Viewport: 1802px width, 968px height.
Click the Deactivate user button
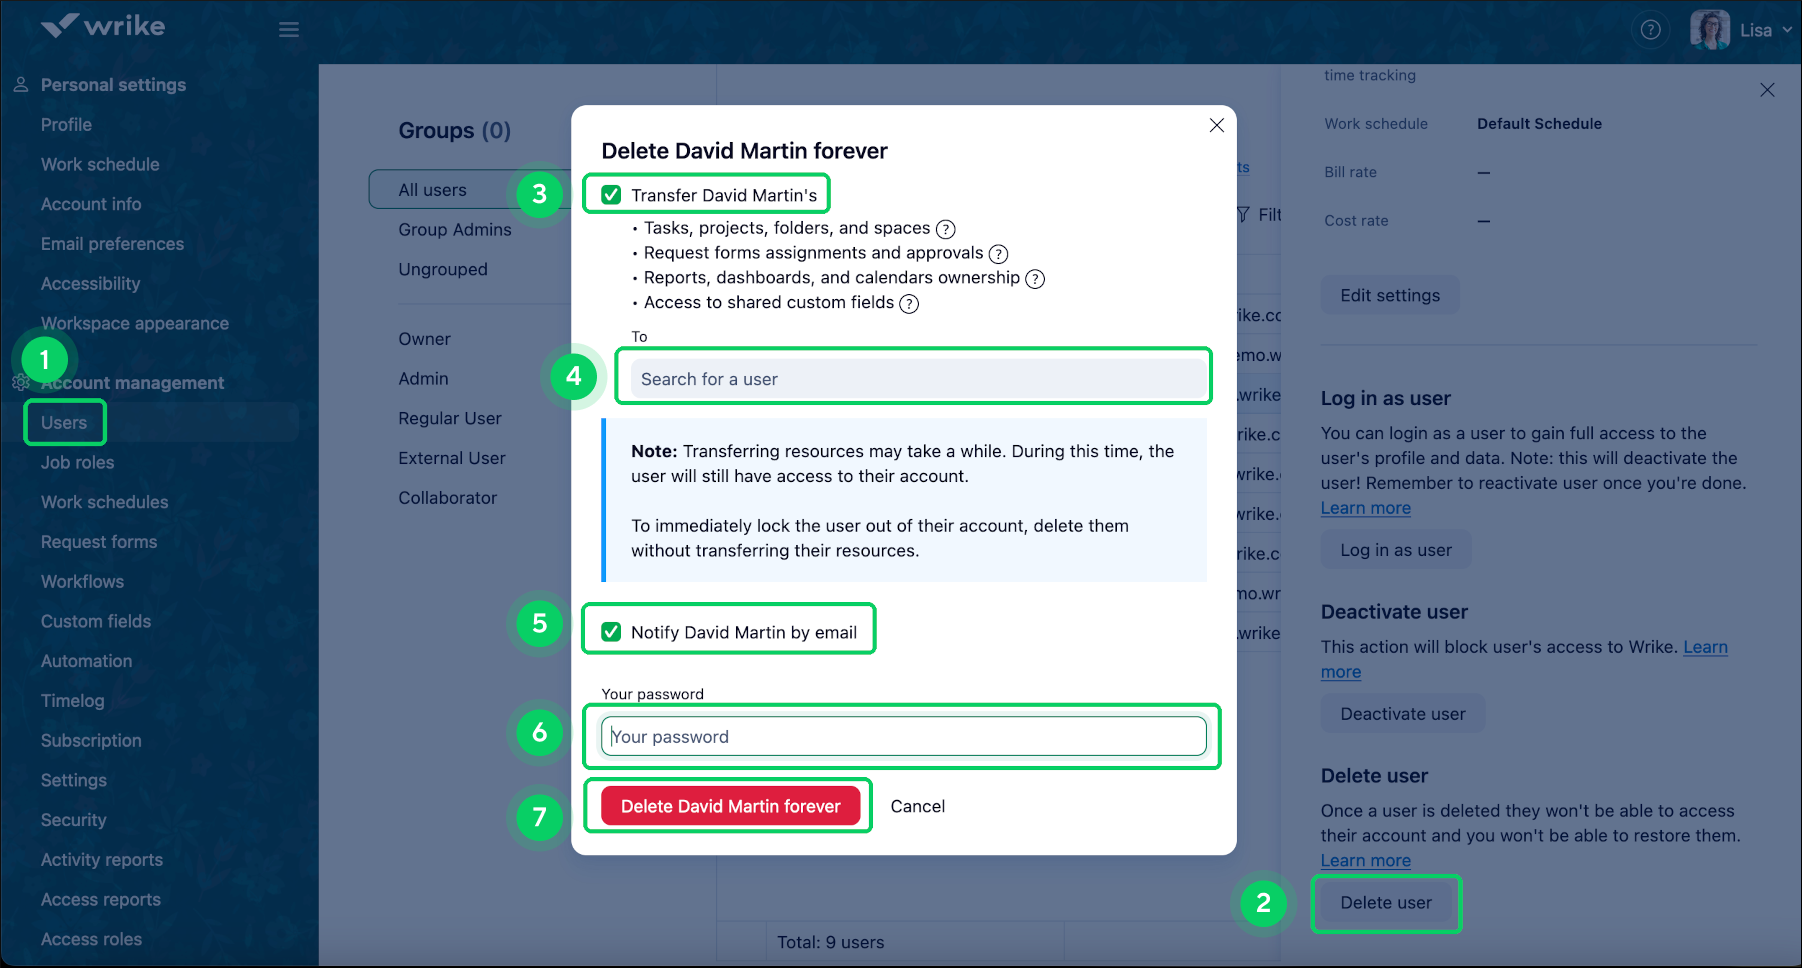1402,713
